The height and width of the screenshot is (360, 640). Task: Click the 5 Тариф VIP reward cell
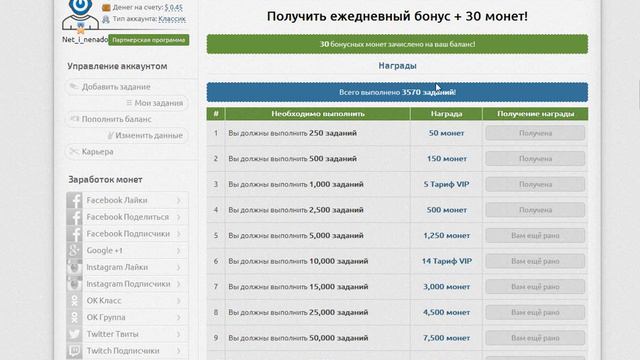[446, 184]
